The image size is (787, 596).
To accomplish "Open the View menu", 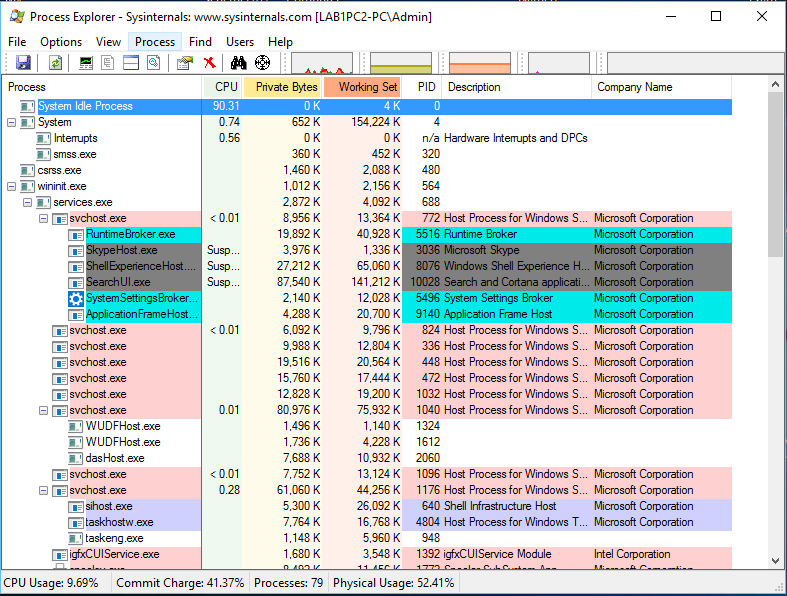I will [108, 42].
